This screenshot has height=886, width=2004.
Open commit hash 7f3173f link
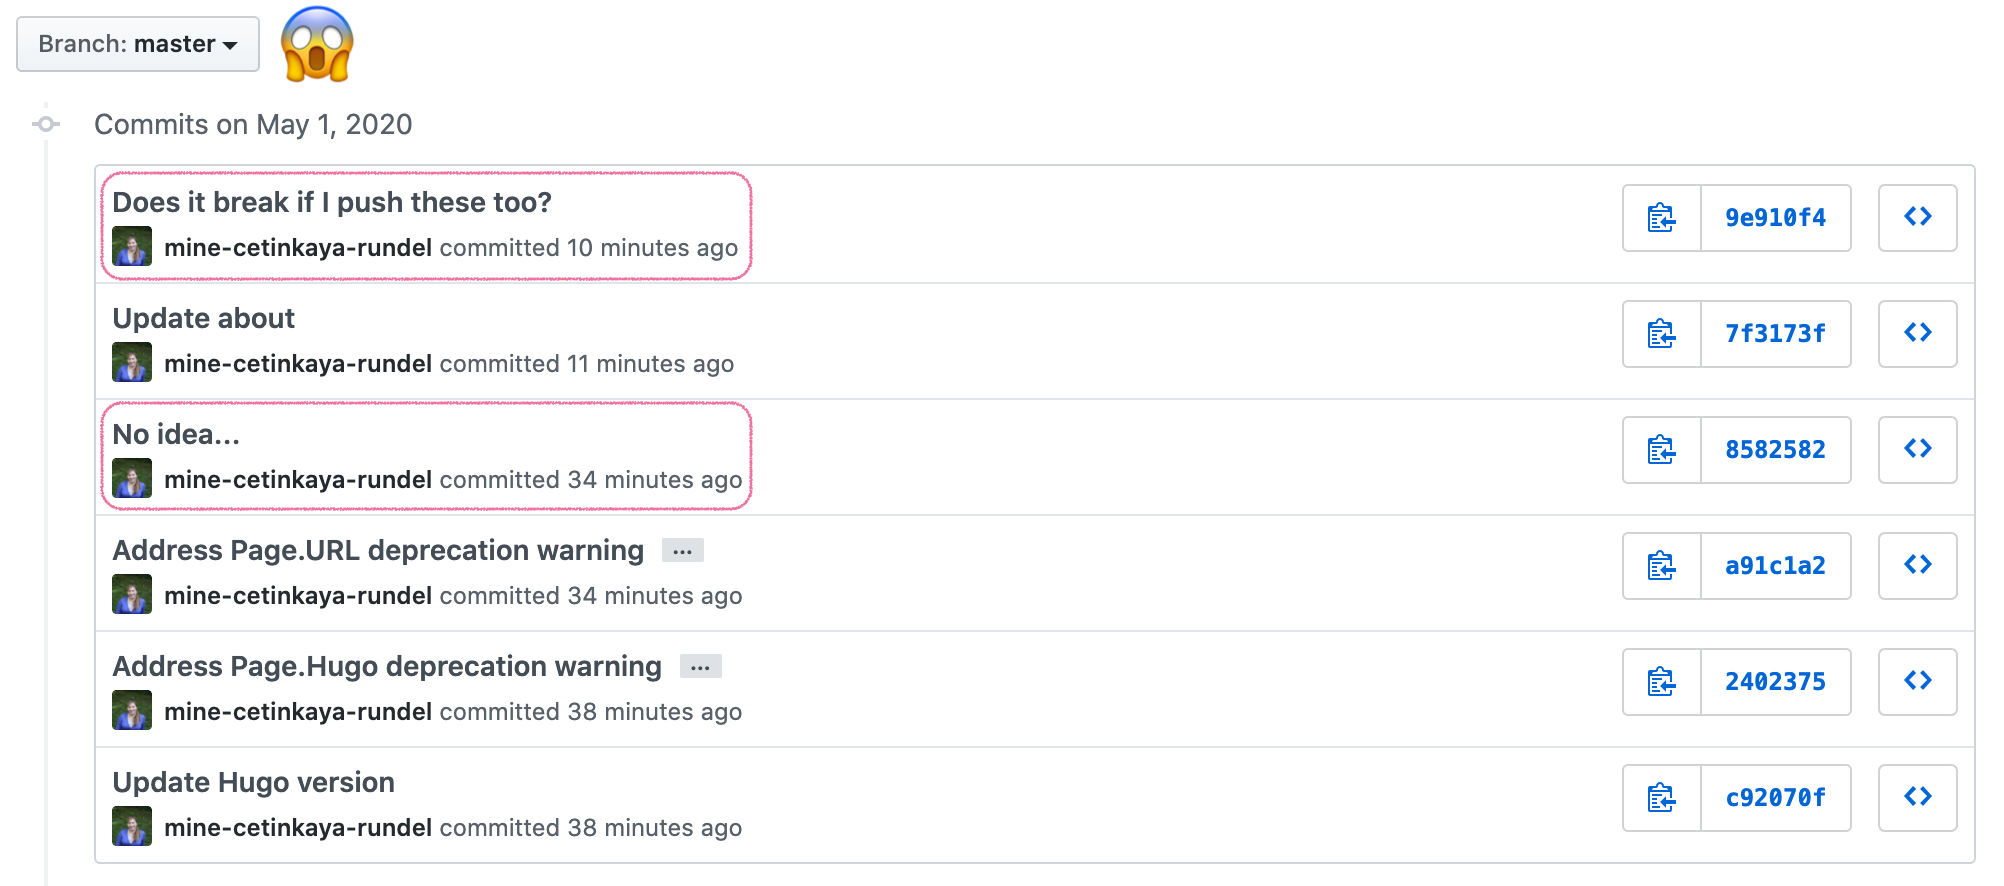(x=1776, y=334)
